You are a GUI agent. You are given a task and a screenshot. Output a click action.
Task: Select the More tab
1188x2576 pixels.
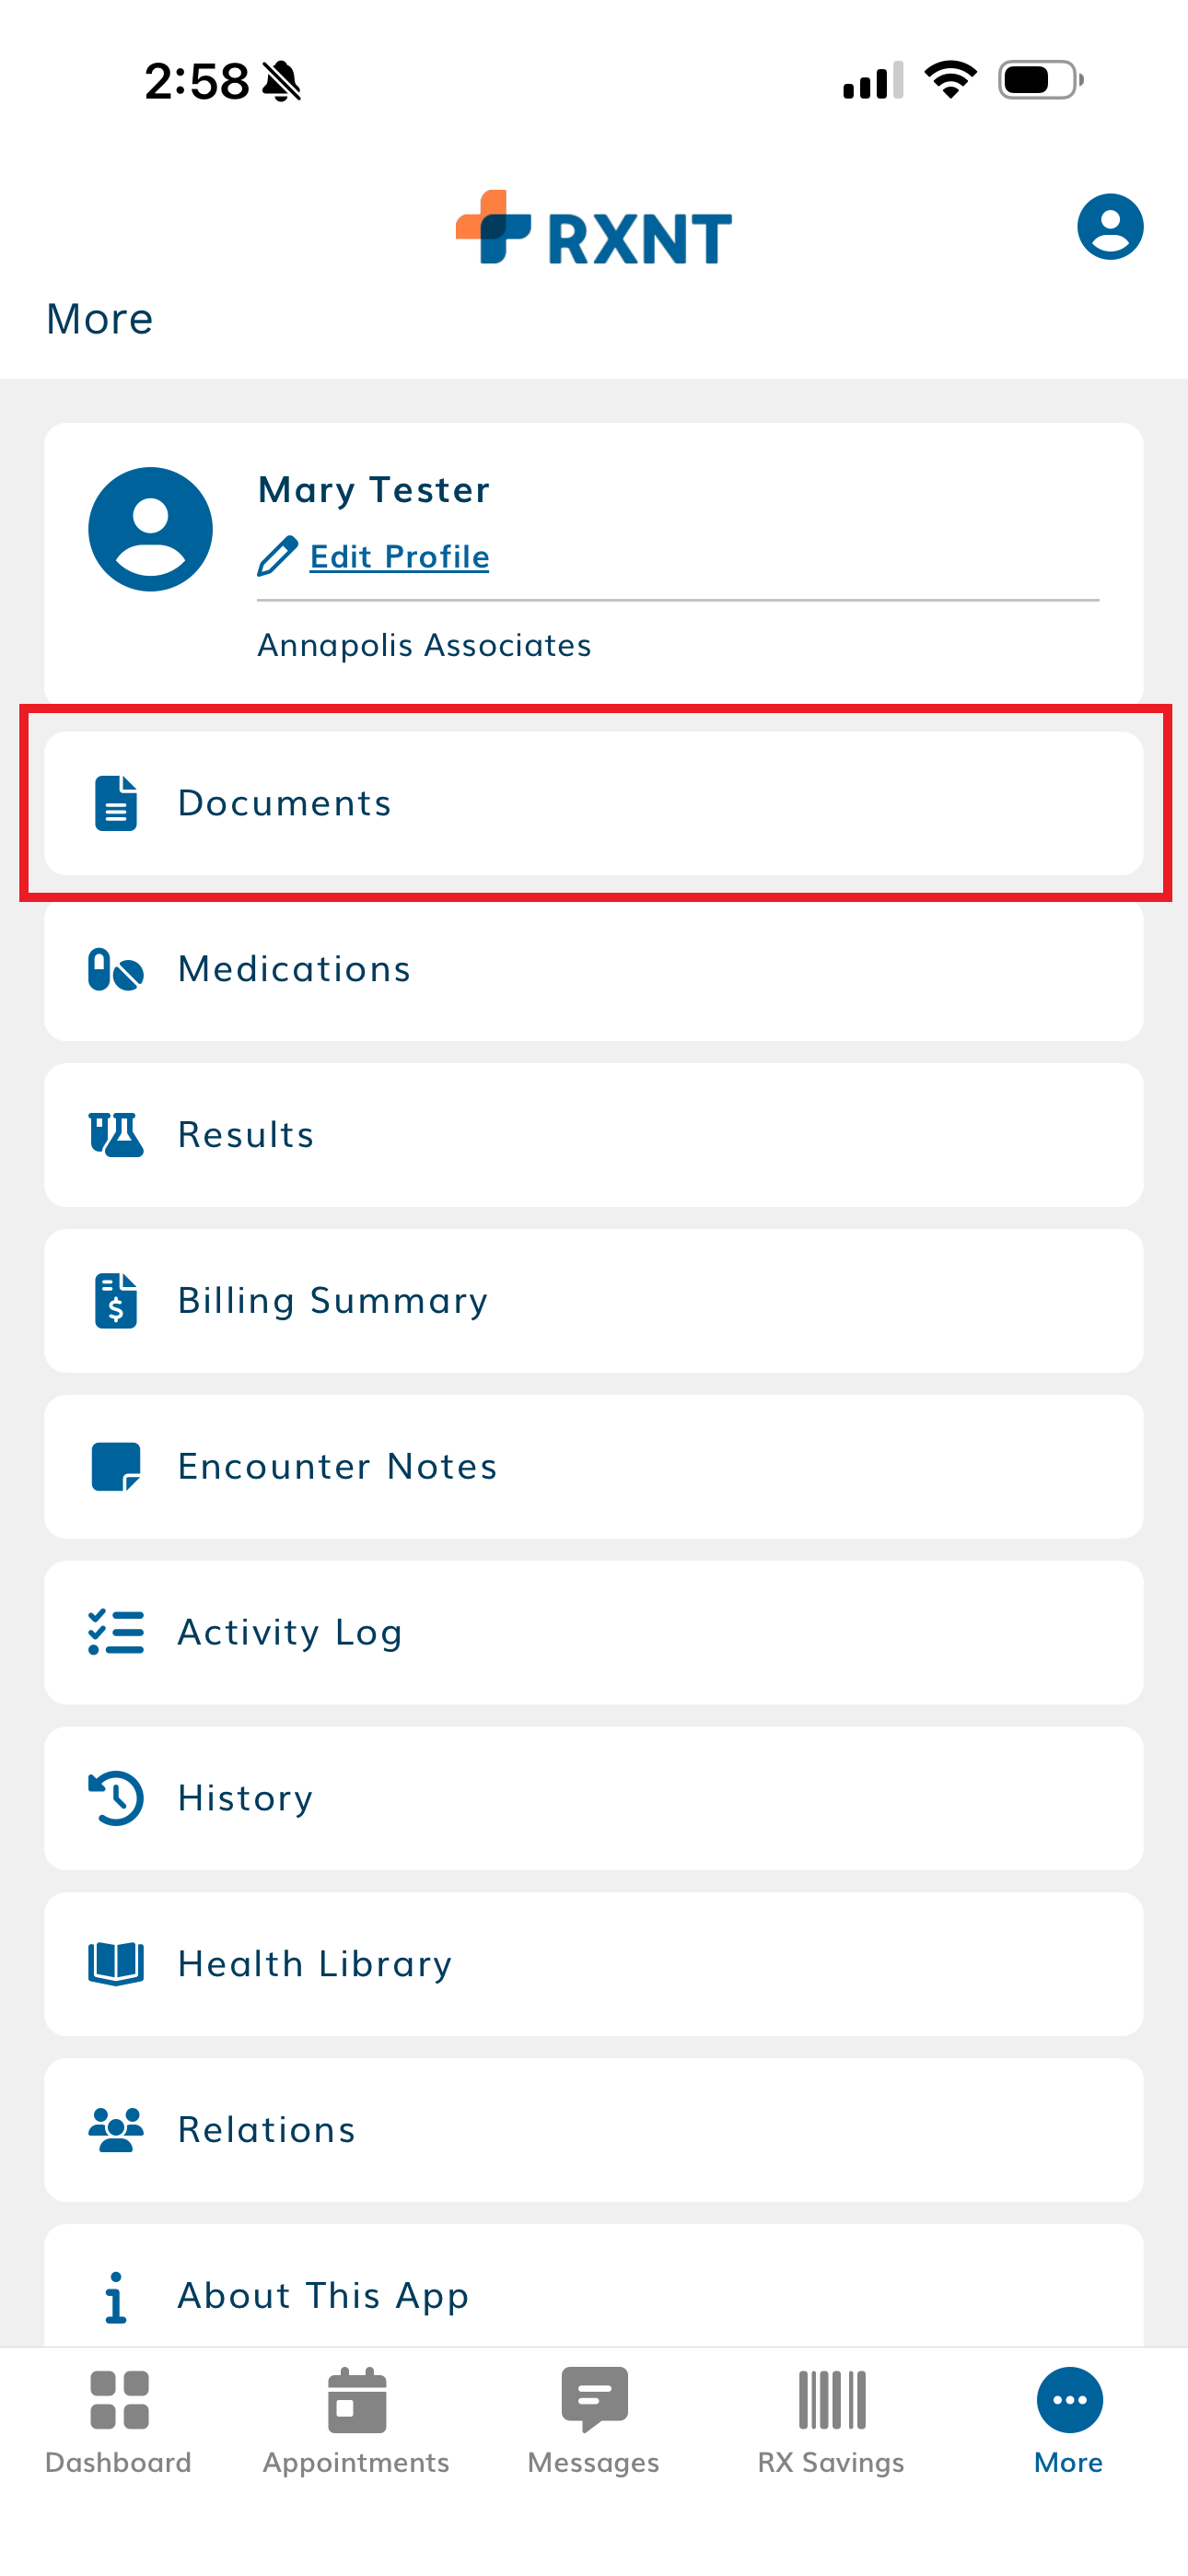click(1069, 2420)
